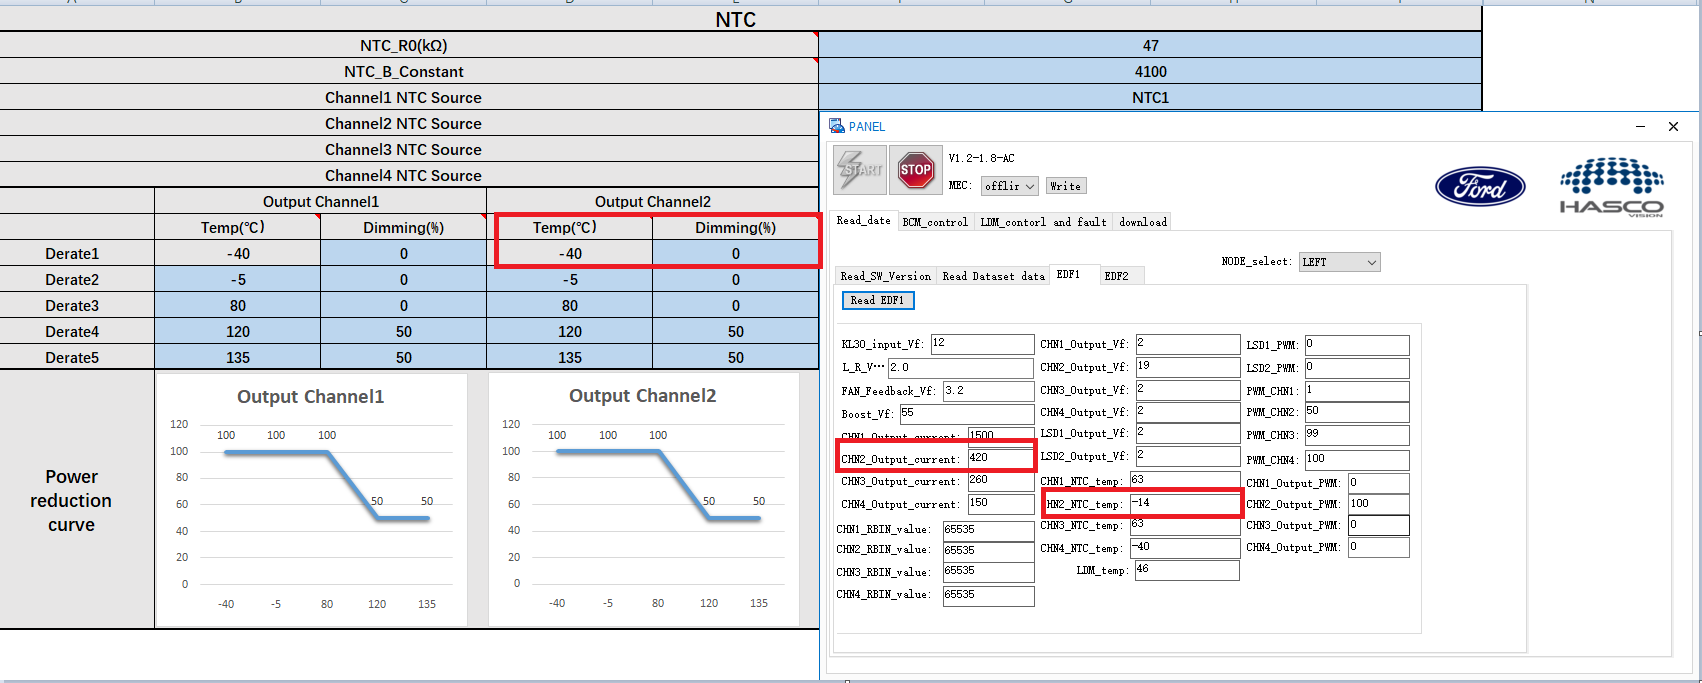Switch to the BCM_control tab

(x=934, y=222)
